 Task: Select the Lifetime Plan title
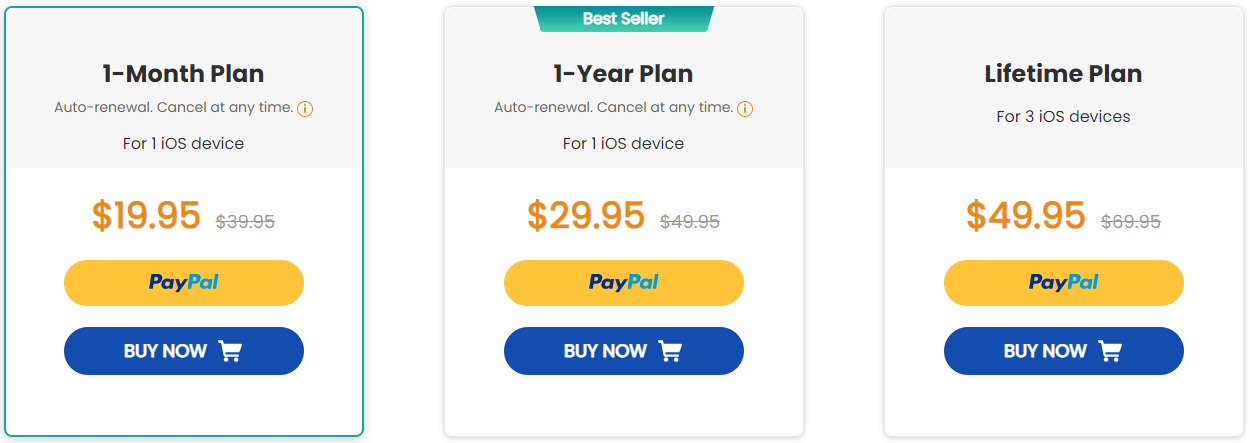[x=1063, y=74]
